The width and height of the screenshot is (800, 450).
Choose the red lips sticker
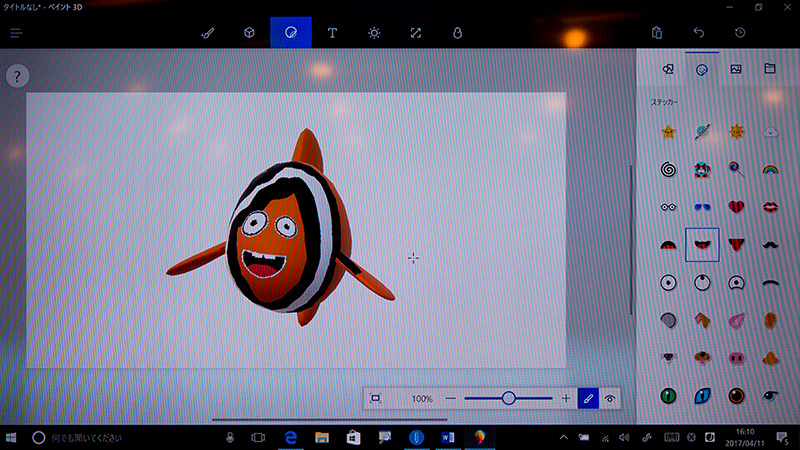[770, 207]
